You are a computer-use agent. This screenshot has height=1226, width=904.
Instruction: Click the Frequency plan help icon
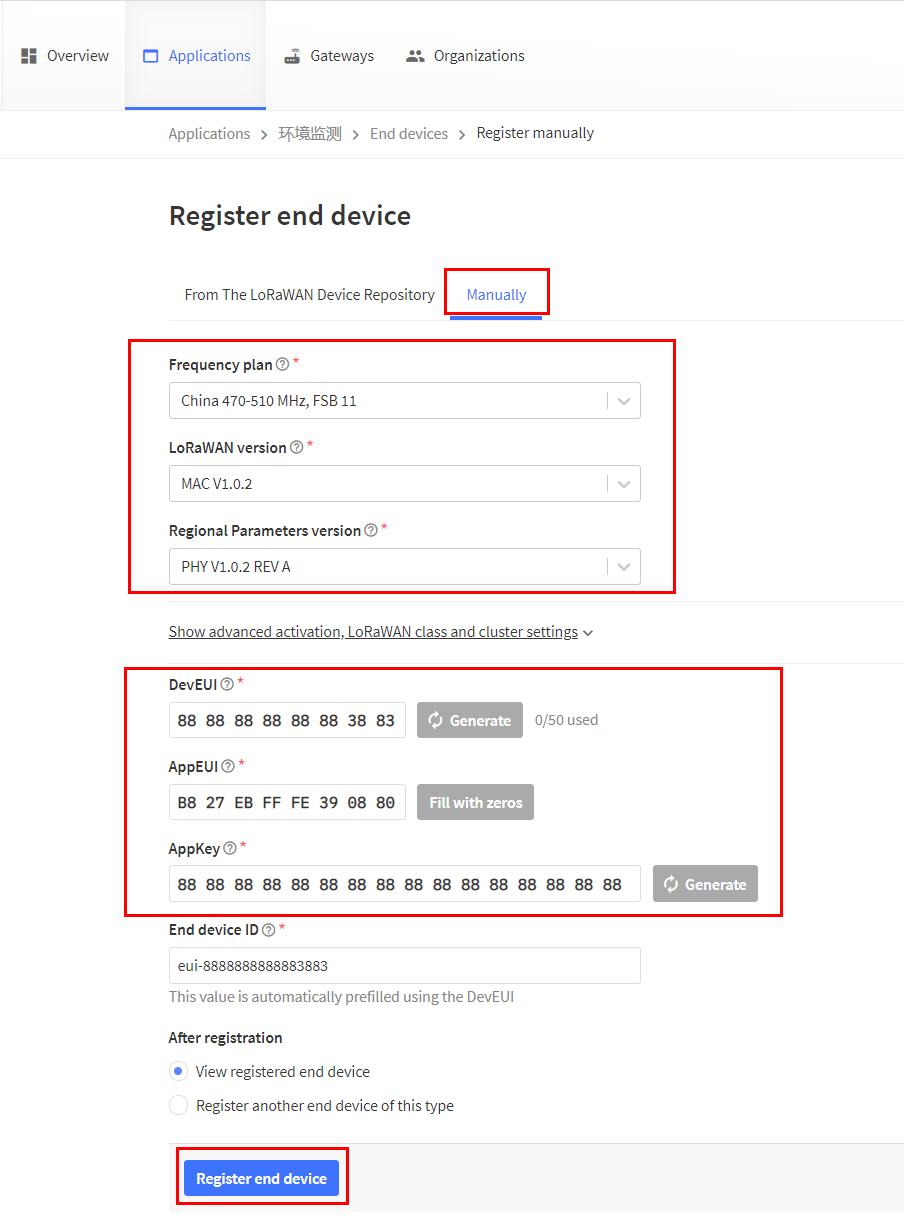(282, 364)
